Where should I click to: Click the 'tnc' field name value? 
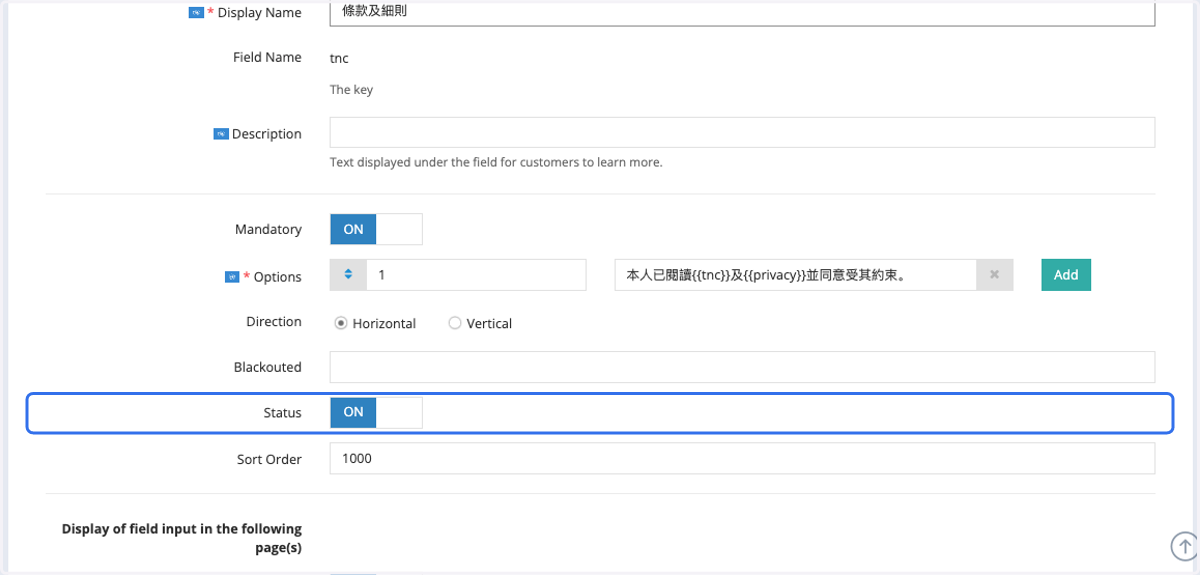tap(339, 58)
